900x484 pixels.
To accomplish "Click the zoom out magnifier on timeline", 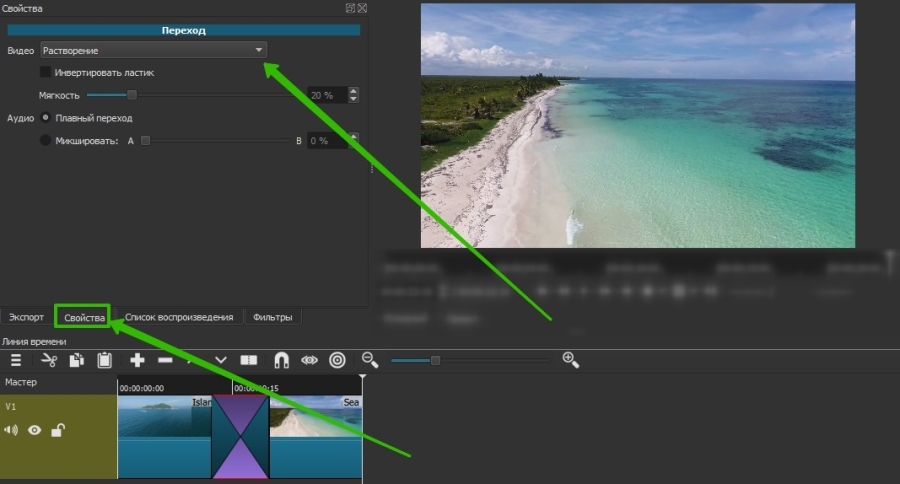I will pos(370,360).
